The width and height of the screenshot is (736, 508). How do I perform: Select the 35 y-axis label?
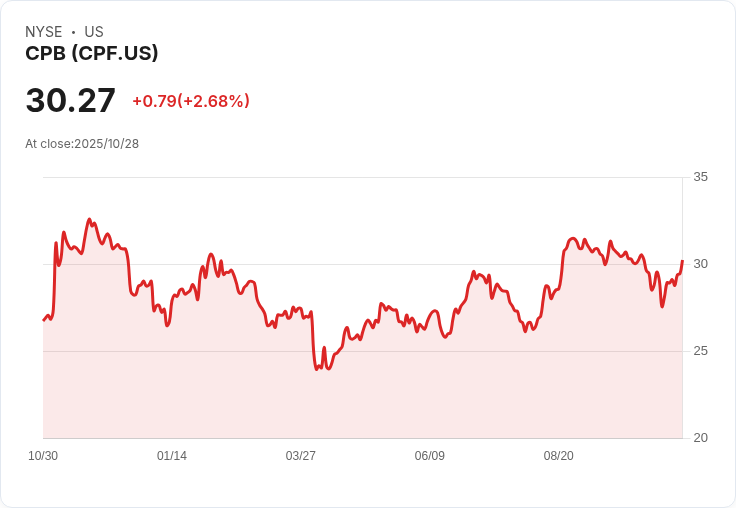point(700,177)
